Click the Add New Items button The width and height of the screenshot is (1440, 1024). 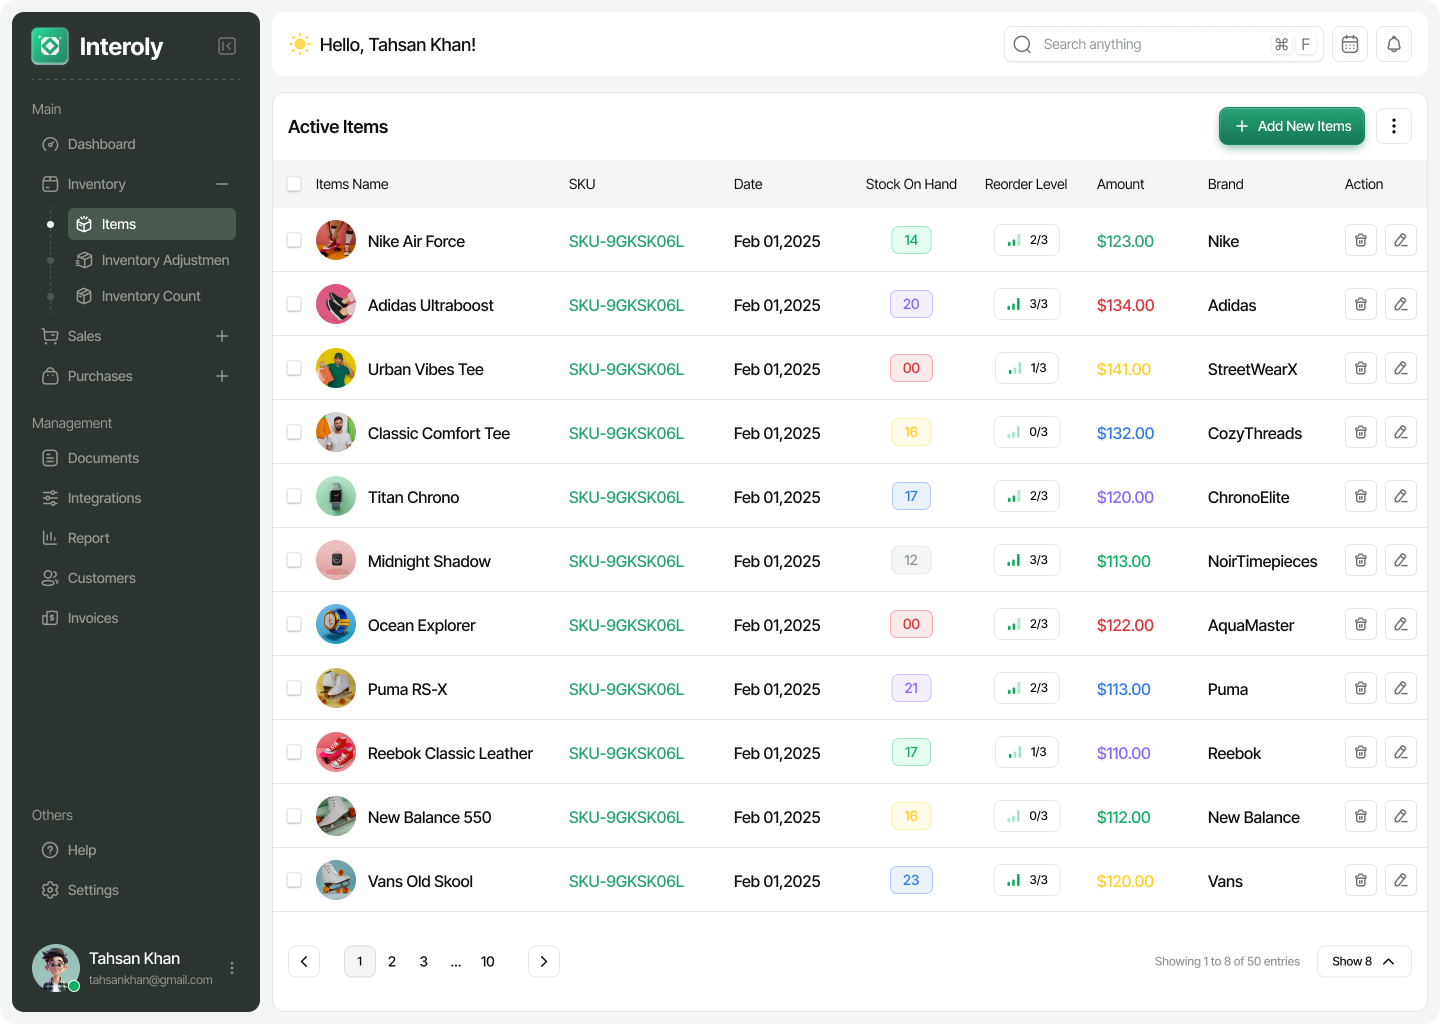1291,126
